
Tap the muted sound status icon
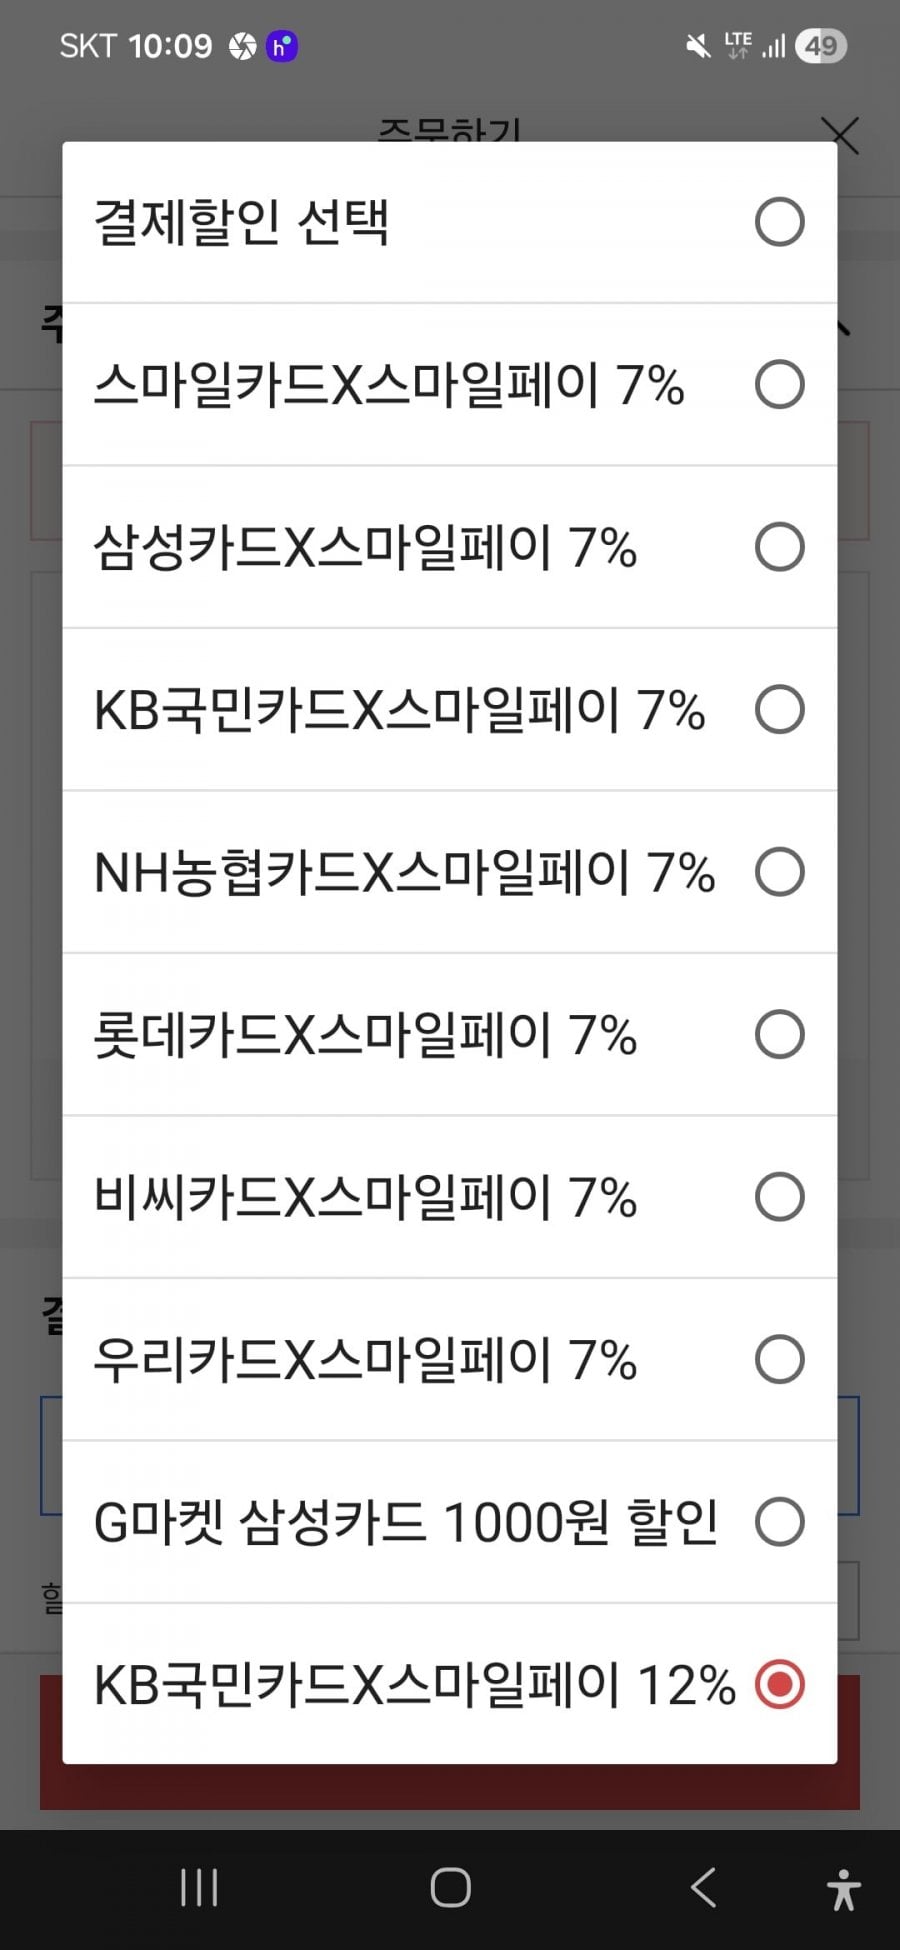[x=697, y=46]
